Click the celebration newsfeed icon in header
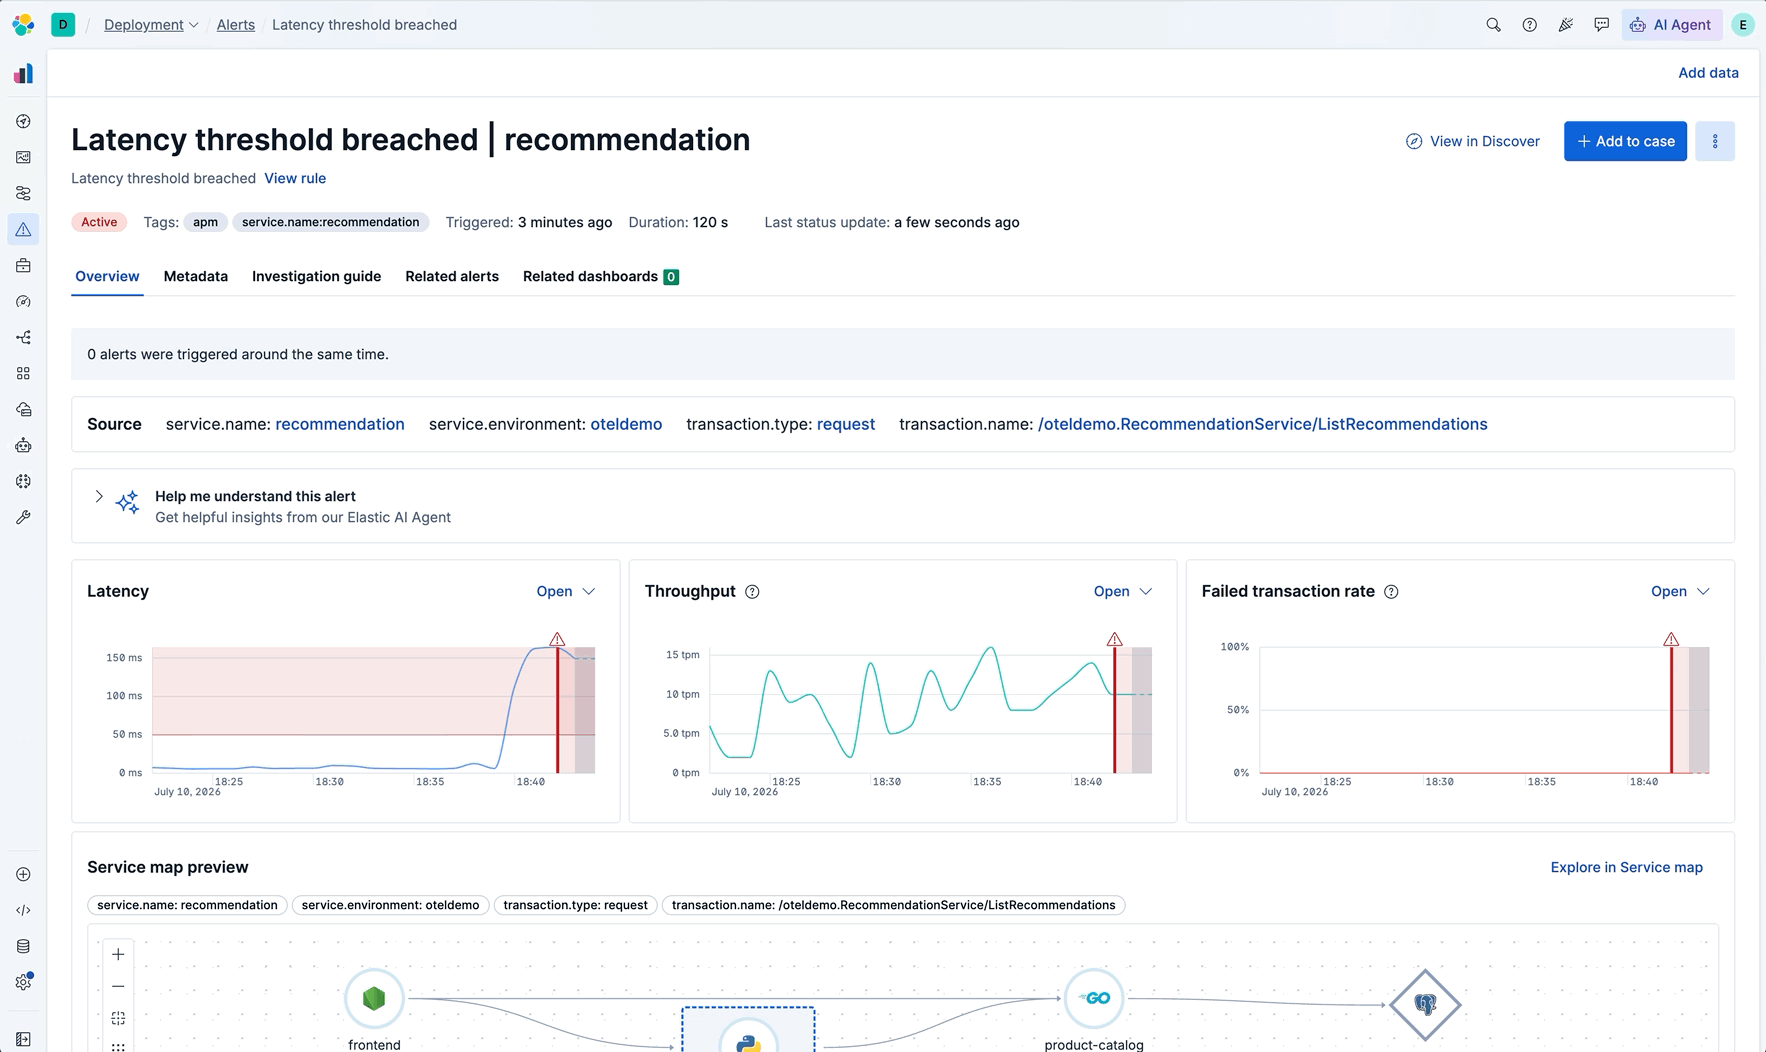1766x1052 pixels. point(1565,25)
